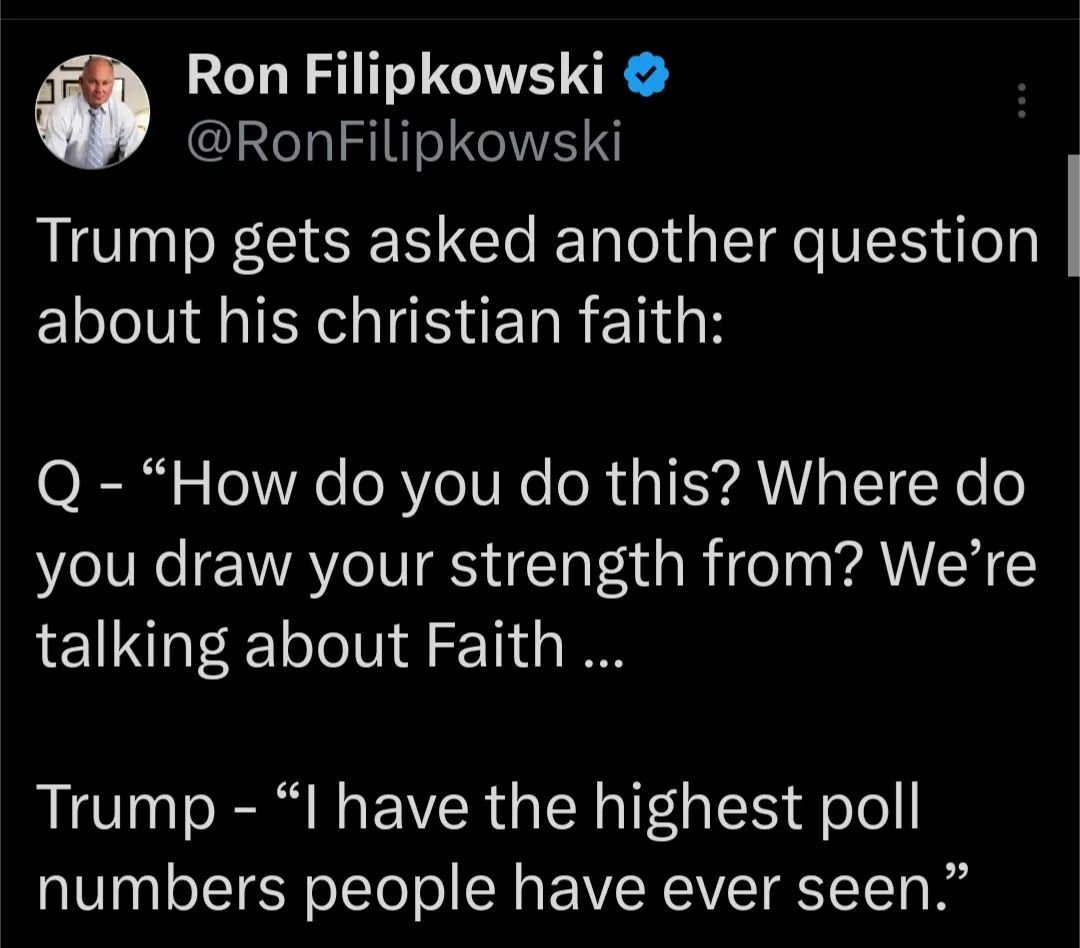Viewport: 1080px width, 948px height.
Task: Click the line starting "Q - How do you"
Action: point(530,487)
